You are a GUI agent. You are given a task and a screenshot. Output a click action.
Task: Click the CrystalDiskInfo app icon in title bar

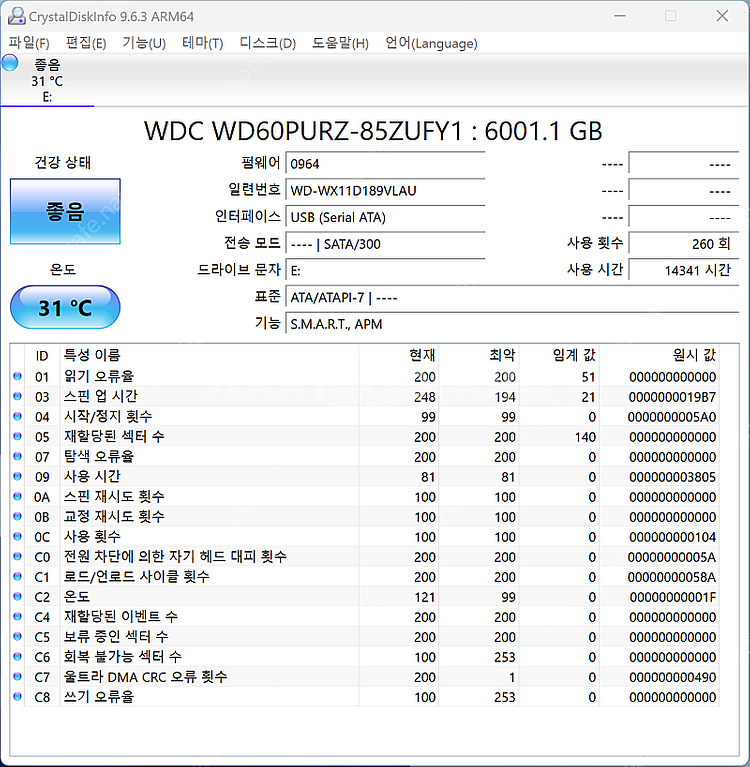(16, 16)
